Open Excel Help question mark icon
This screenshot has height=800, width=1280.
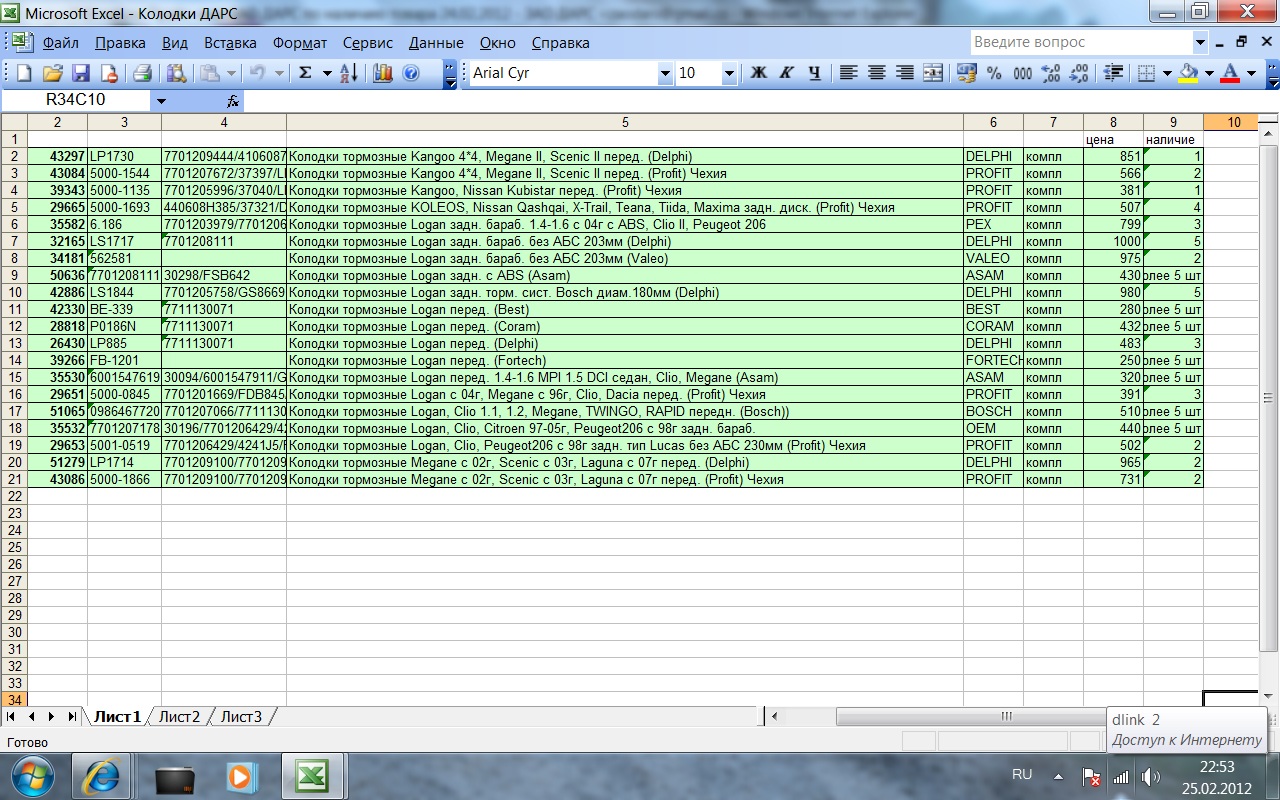click(x=410, y=73)
